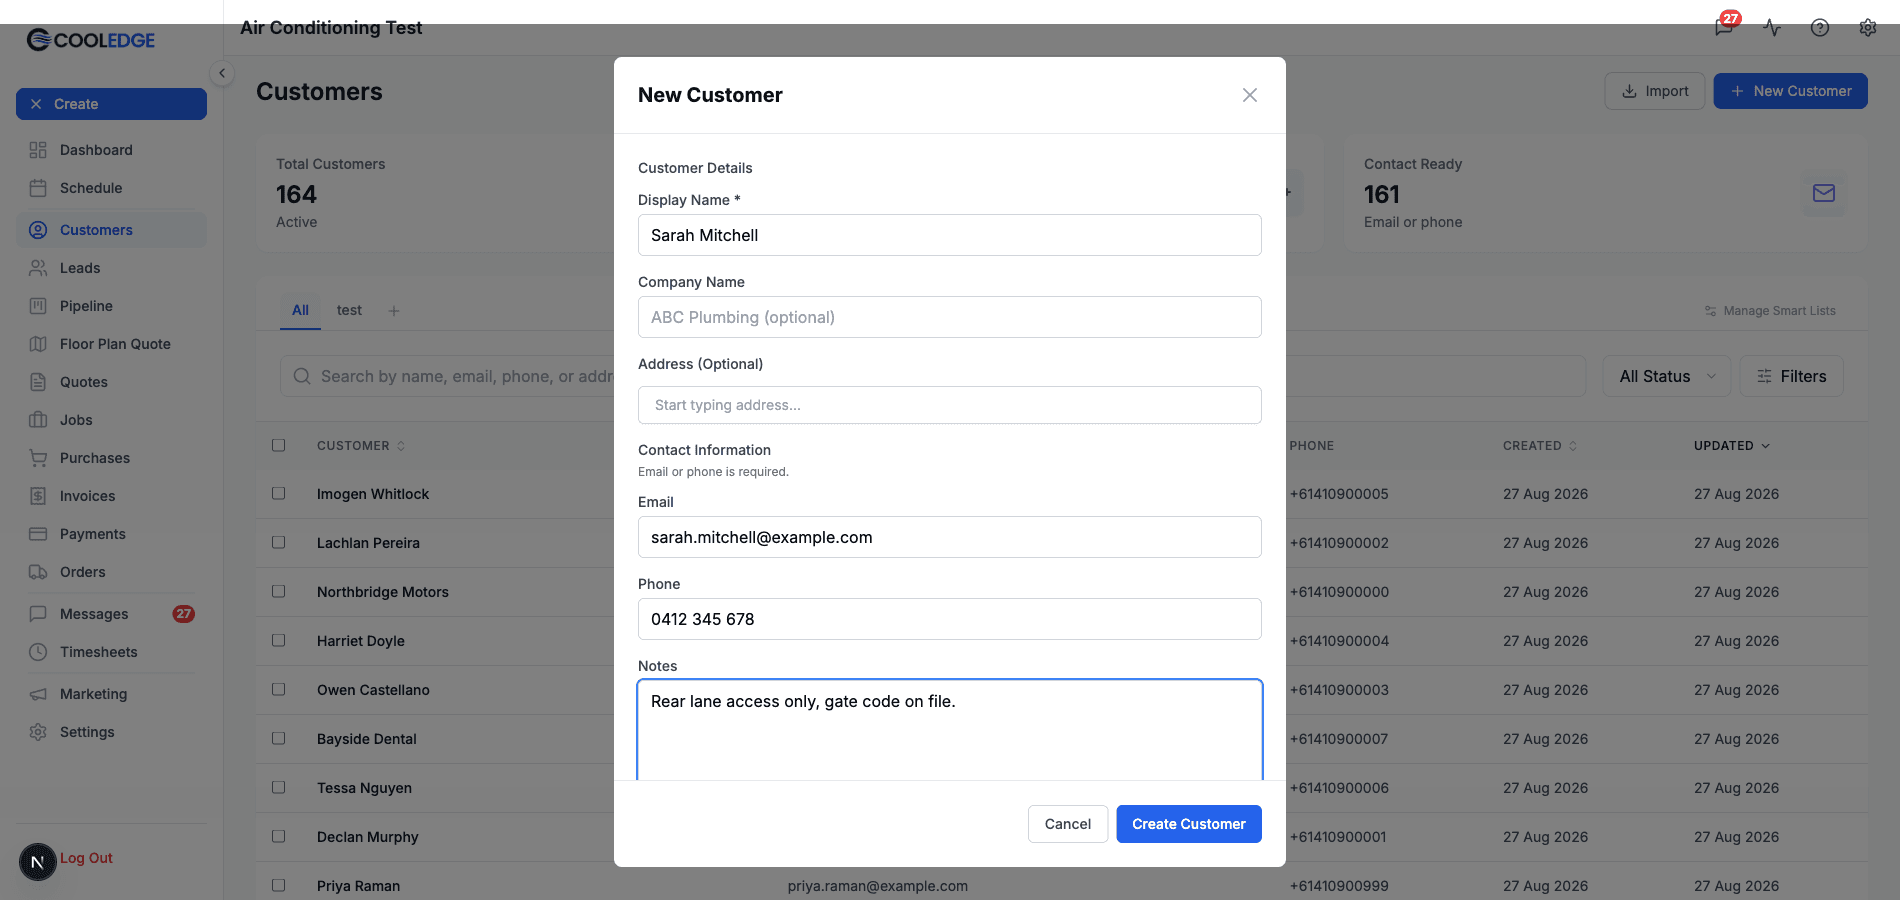Click the Leads icon in sidebar

click(x=38, y=268)
